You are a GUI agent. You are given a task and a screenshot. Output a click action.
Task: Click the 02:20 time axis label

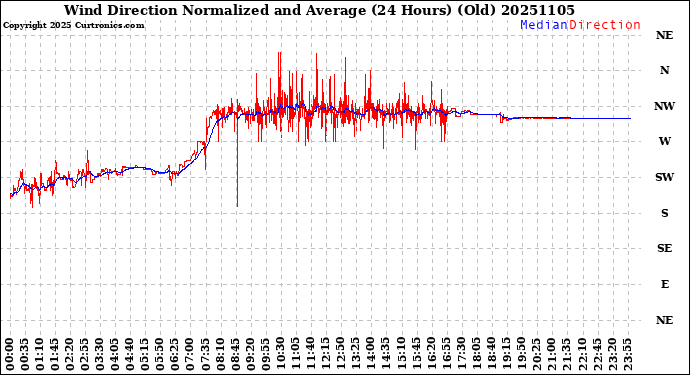tap(70, 355)
